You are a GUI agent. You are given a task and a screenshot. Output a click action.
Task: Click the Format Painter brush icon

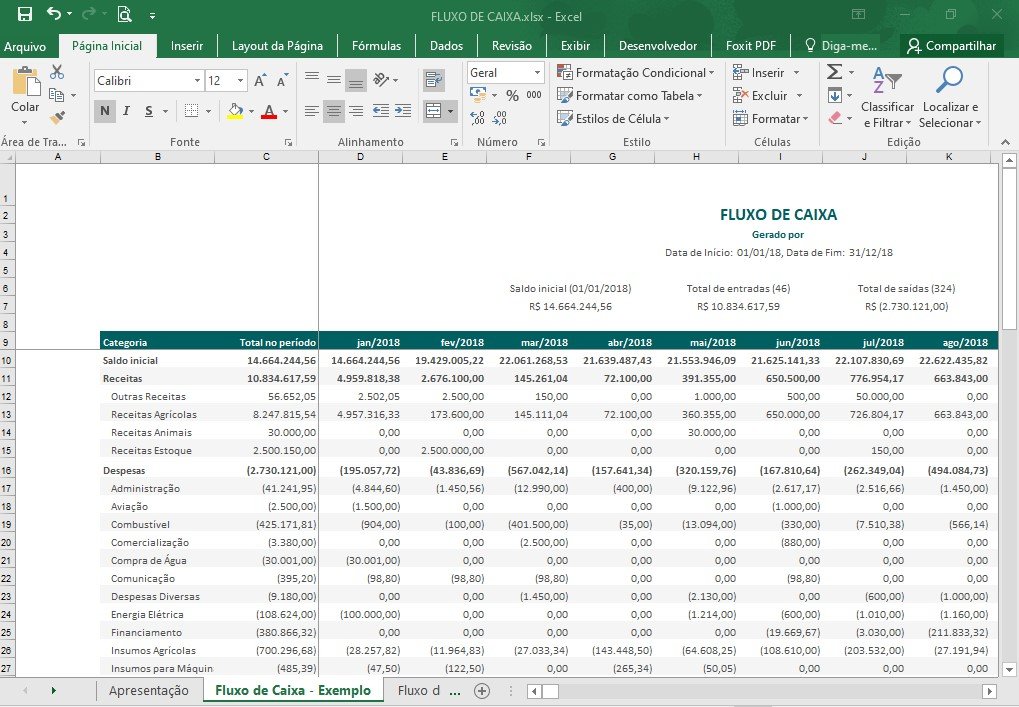(57, 118)
